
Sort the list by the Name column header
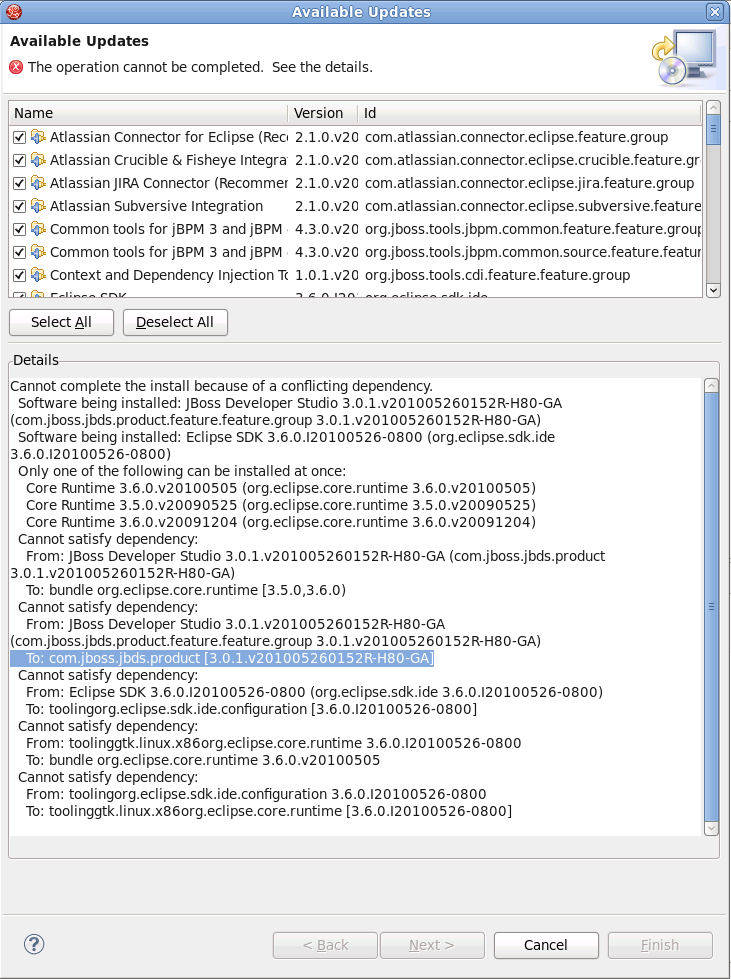149,113
